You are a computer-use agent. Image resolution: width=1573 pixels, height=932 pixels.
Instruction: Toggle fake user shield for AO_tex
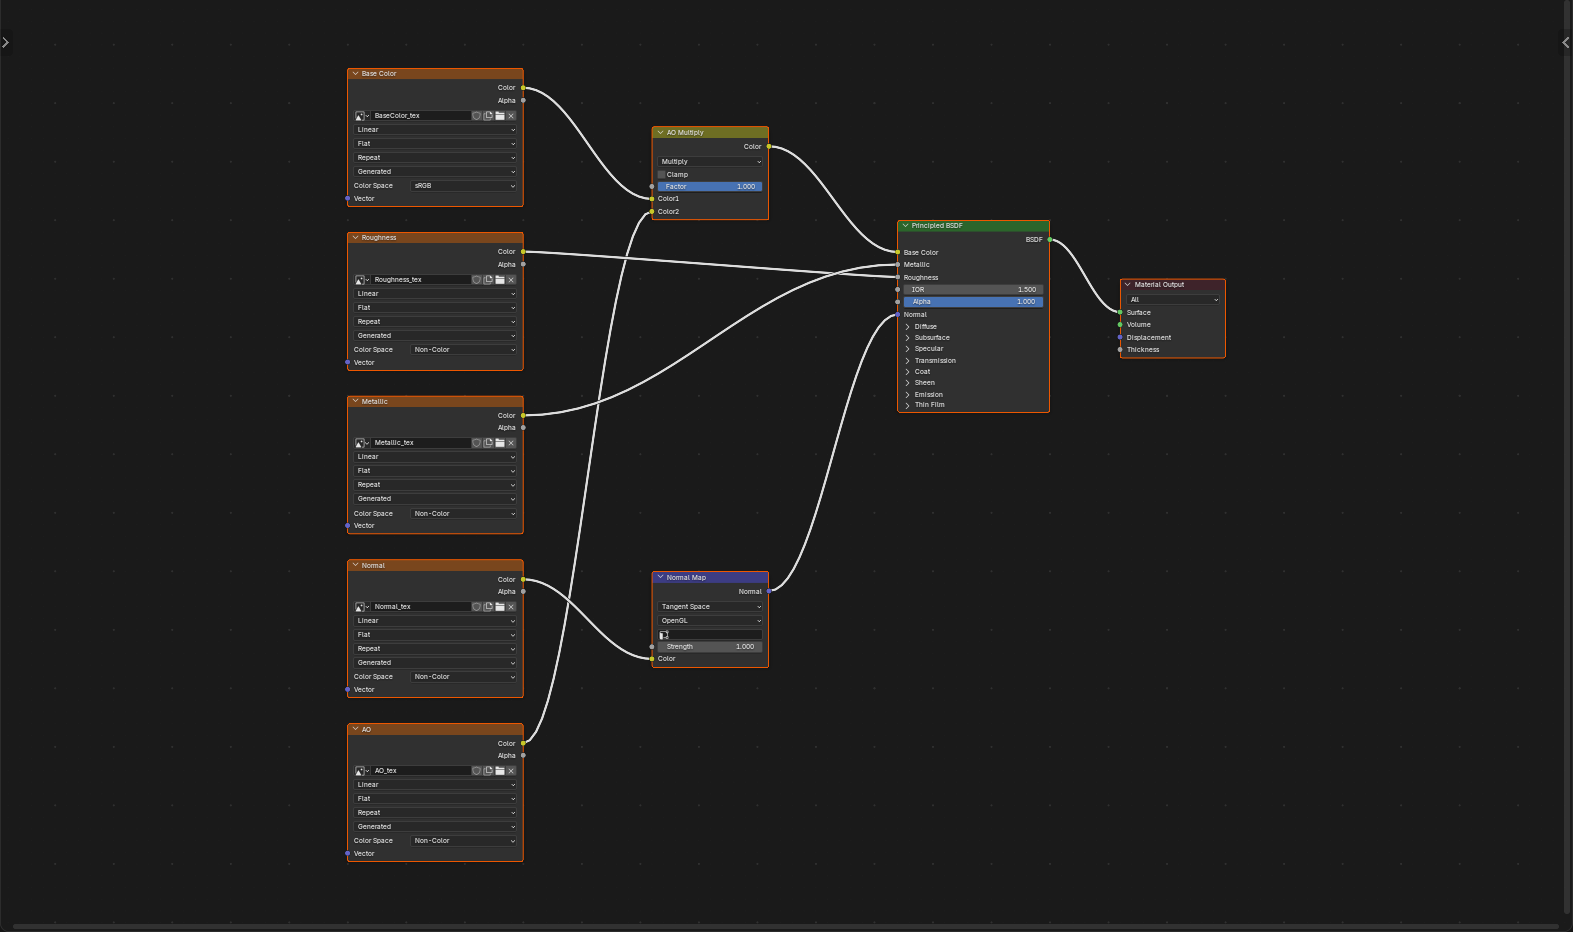click(477, 771)
